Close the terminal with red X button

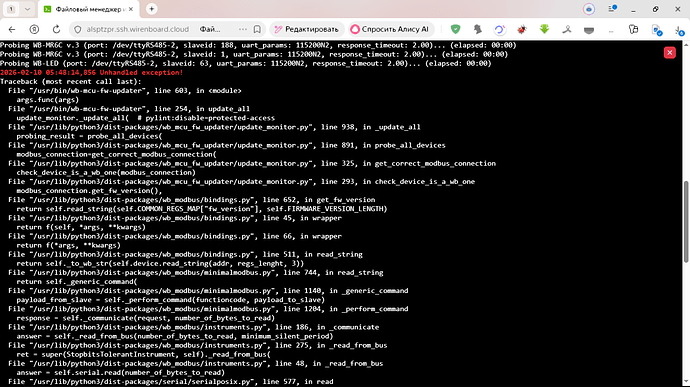click(669, 53)
